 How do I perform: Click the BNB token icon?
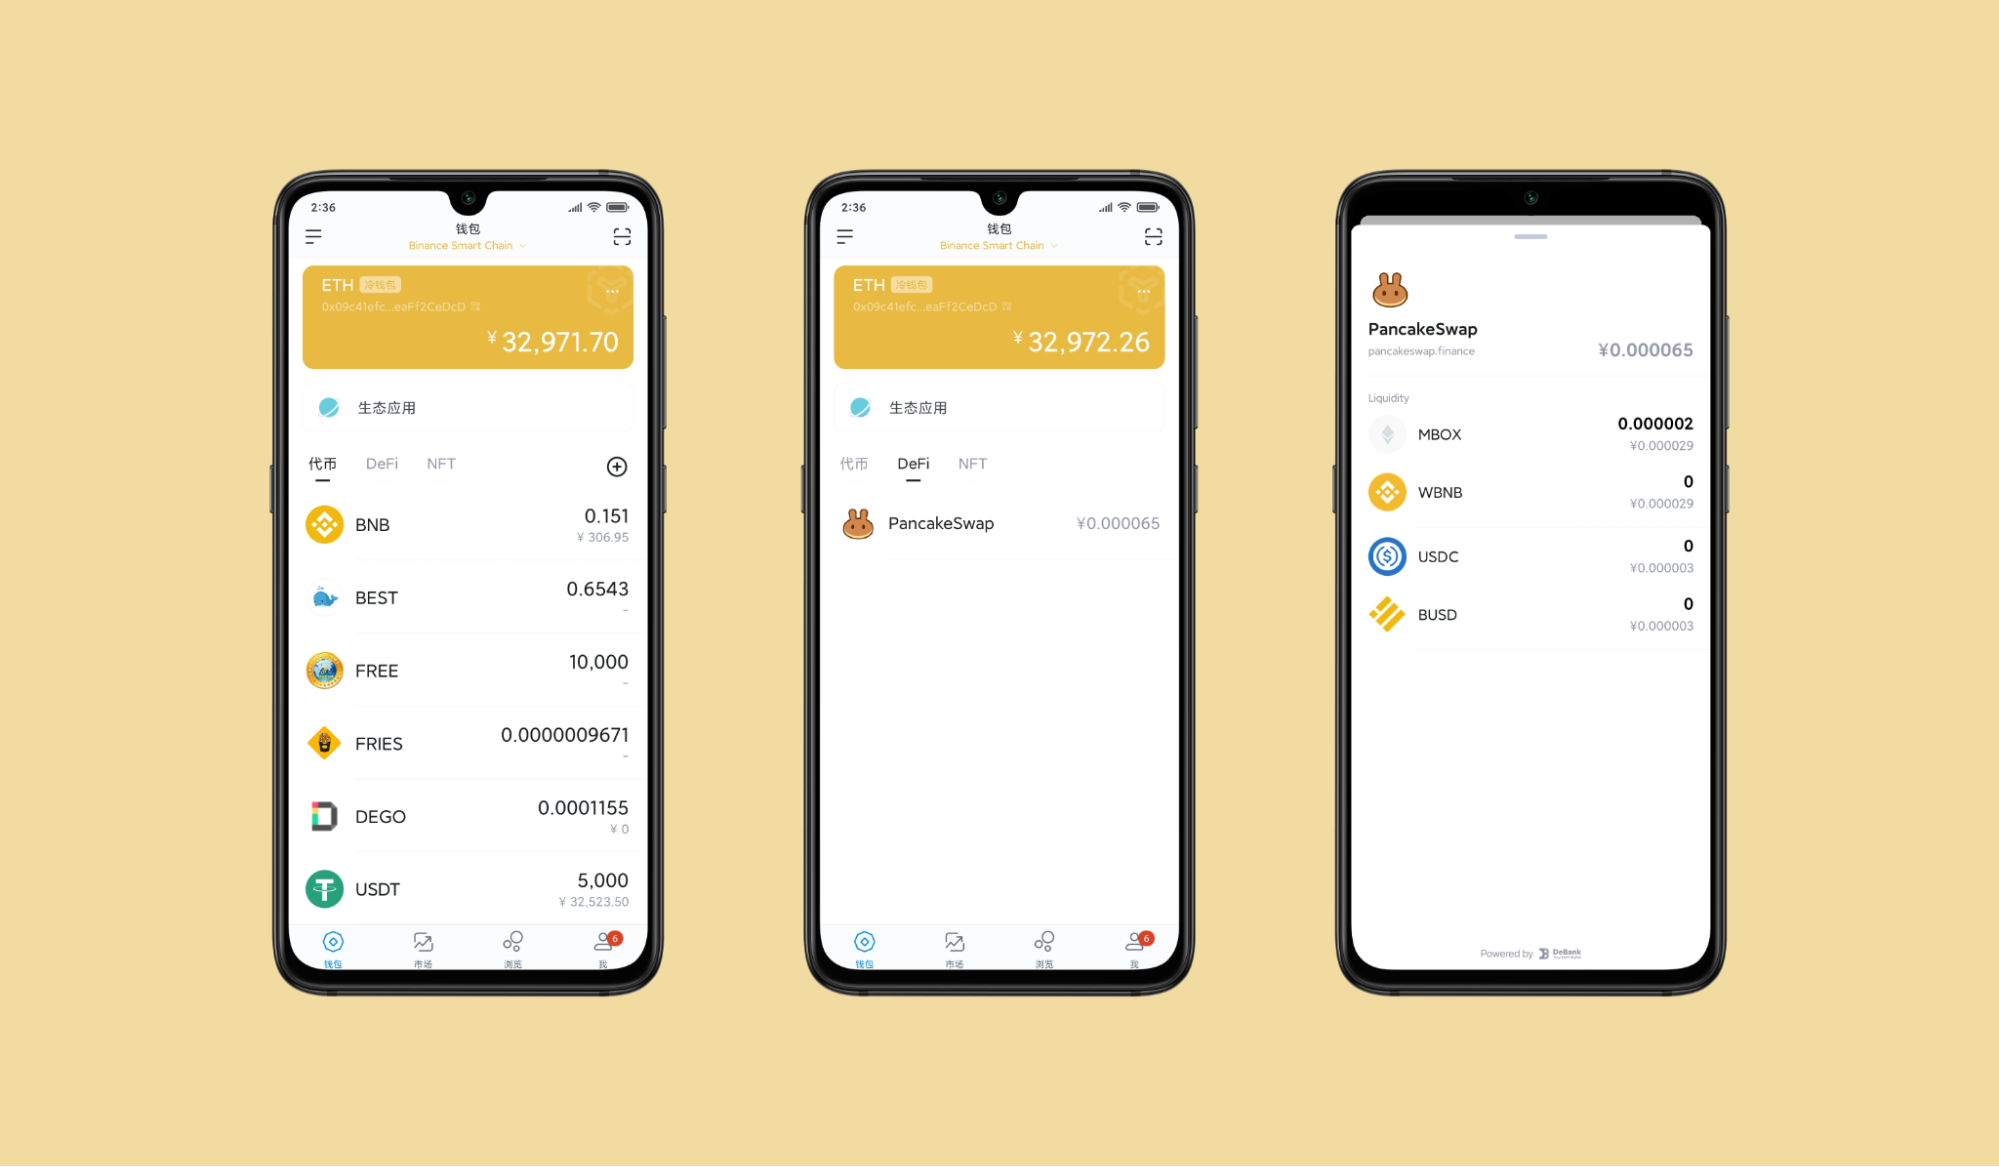pyautogui.click(x=322, y=521)
